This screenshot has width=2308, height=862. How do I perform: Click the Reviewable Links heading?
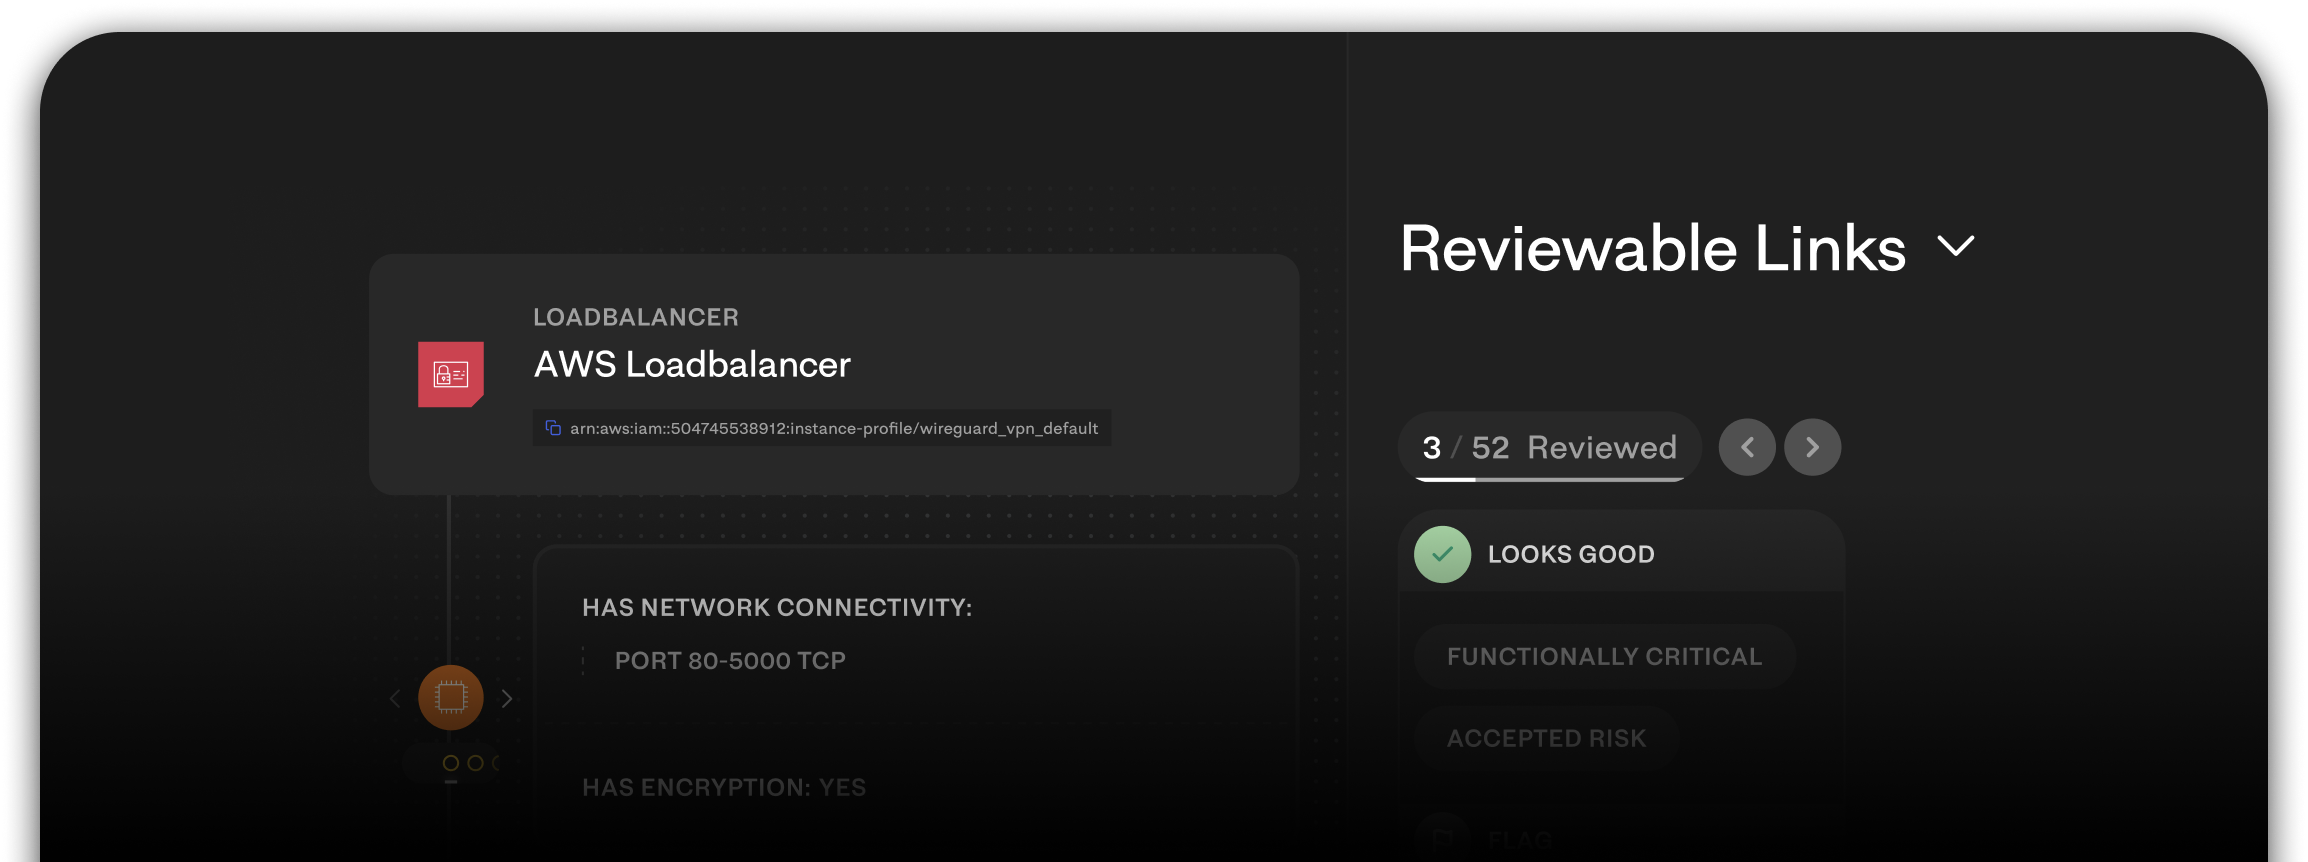[x=1653, y=247]
